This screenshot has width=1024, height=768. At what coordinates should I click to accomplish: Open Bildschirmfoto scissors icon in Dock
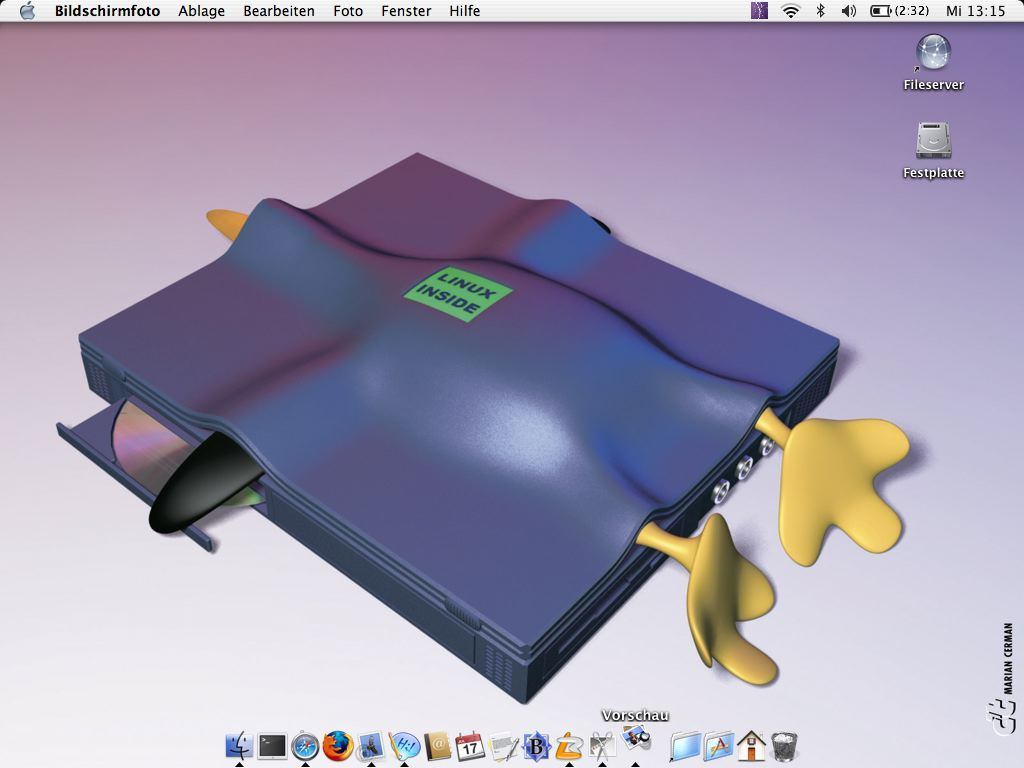pos(602,746)
